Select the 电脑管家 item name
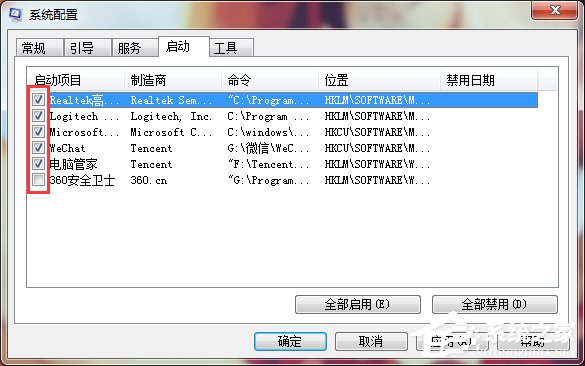 73,164
